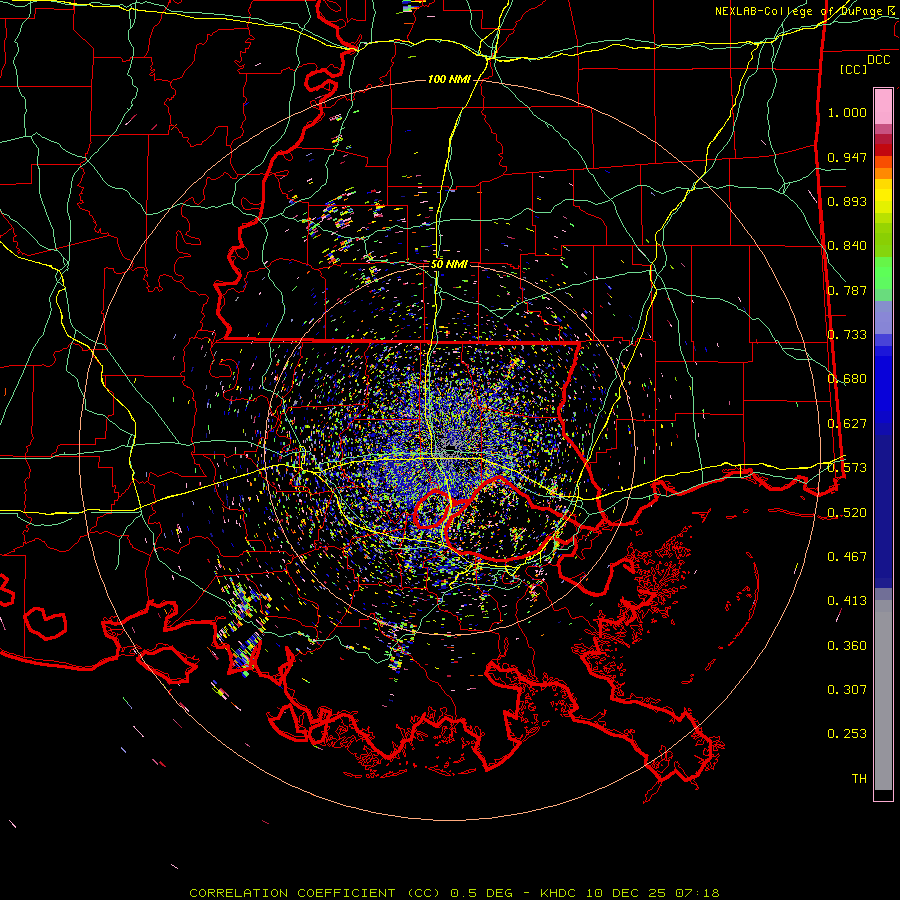The width and height of the screenshot is (900, 900).
Task: Click the bright green segment of color bar
Action: pos(883,272)
